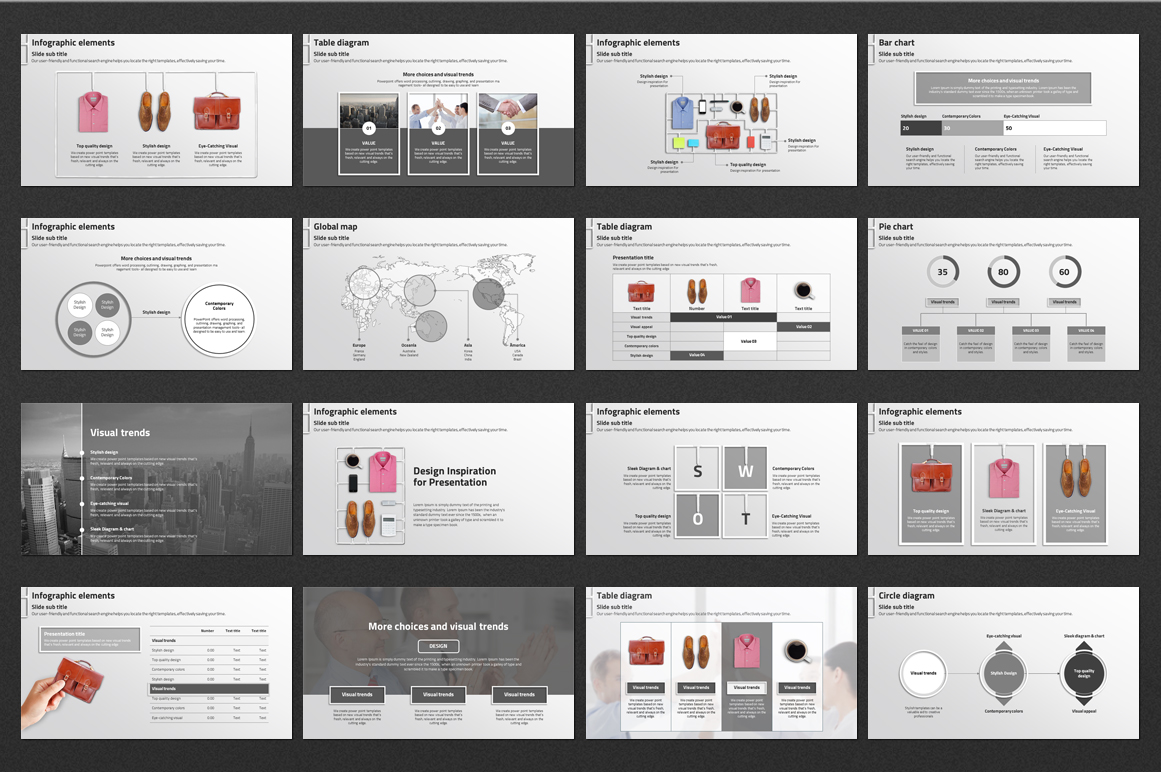Open the Circle diagram slide thumbnail

tap(1003, 663)
